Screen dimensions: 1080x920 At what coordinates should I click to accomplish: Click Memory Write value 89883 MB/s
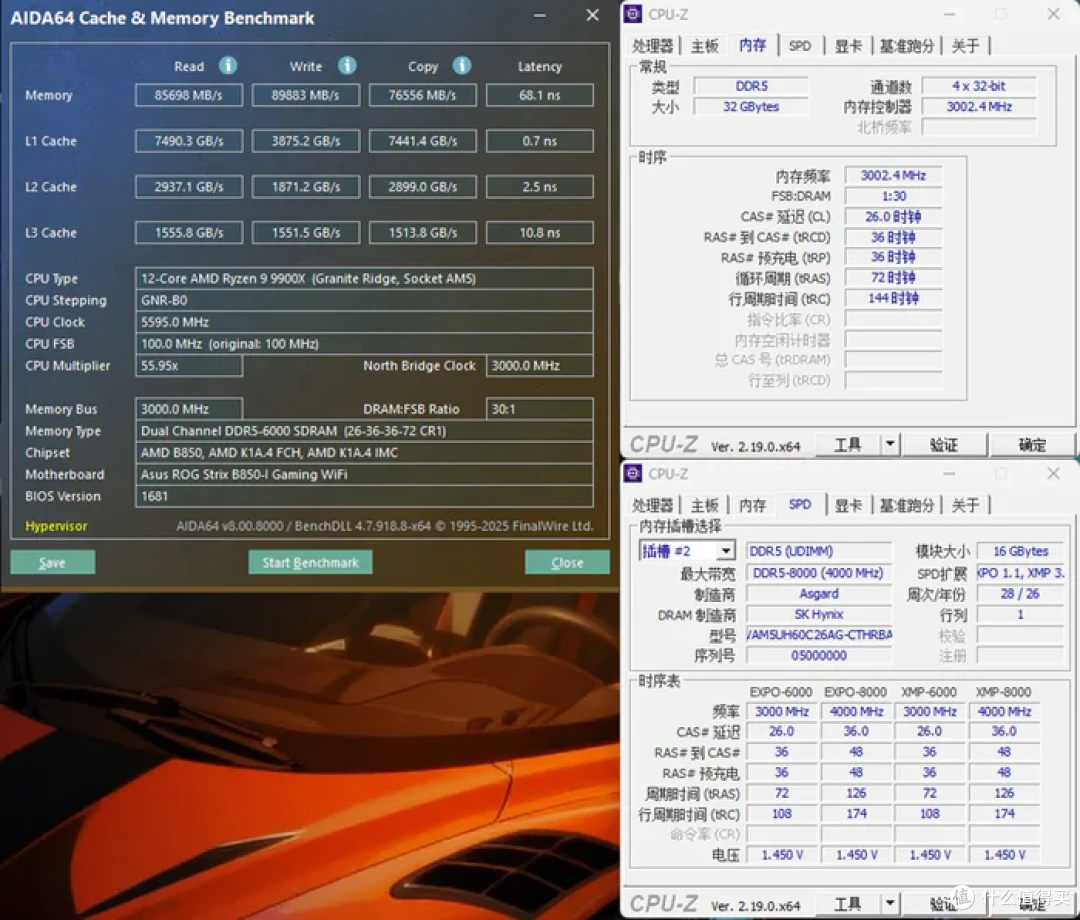click(x=306, y=95)
